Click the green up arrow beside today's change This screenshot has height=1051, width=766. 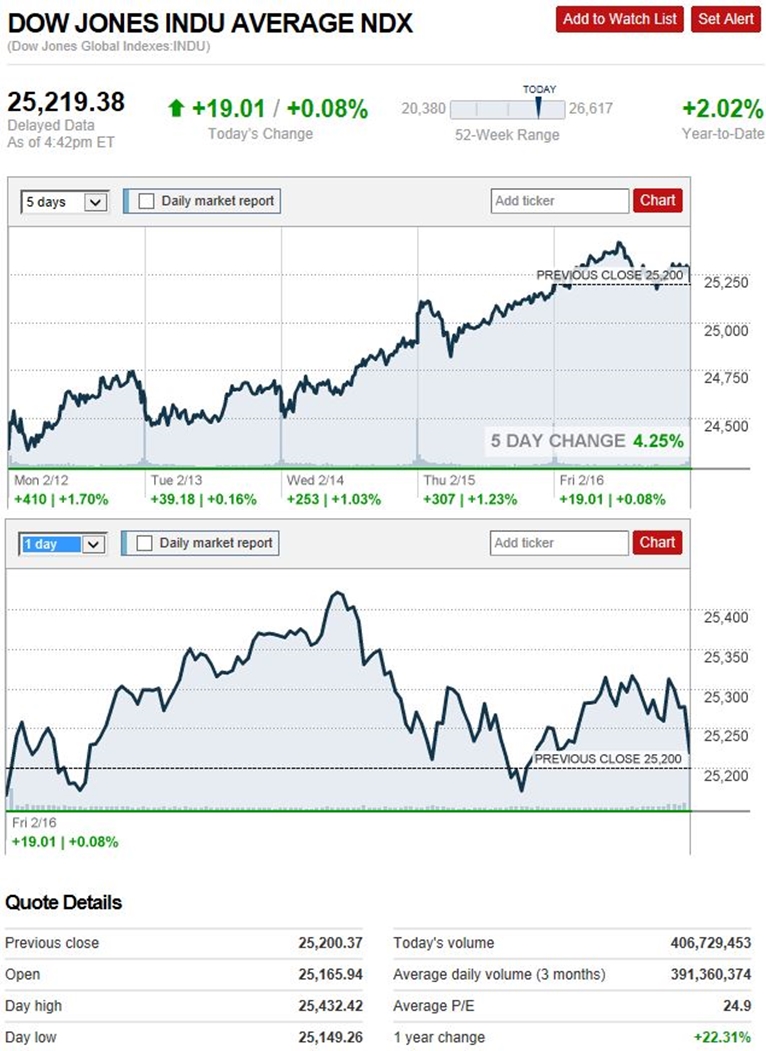pyautogui.click(x=176, y=109)
